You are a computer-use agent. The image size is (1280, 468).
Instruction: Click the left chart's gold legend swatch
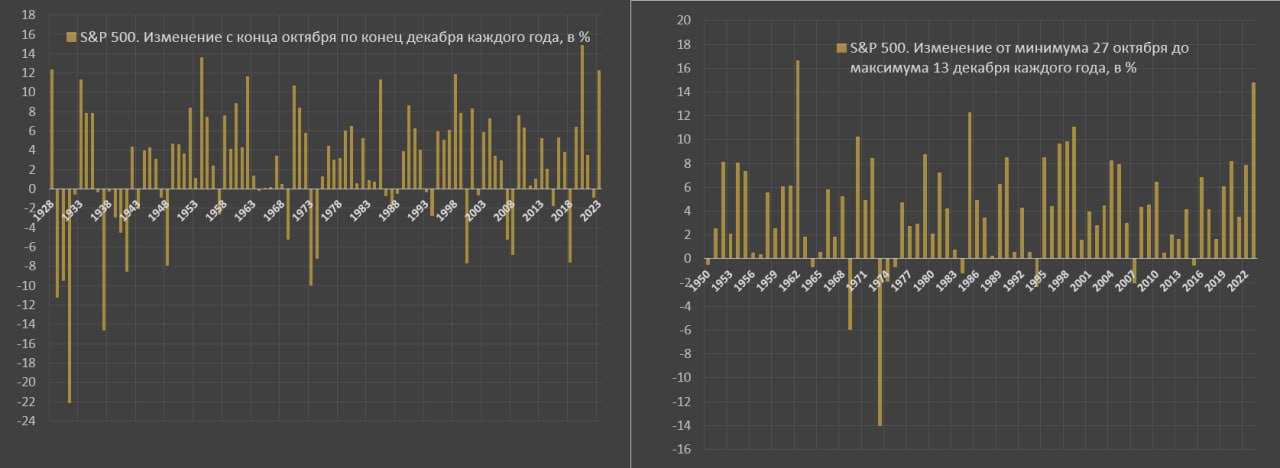pos(71,37)
